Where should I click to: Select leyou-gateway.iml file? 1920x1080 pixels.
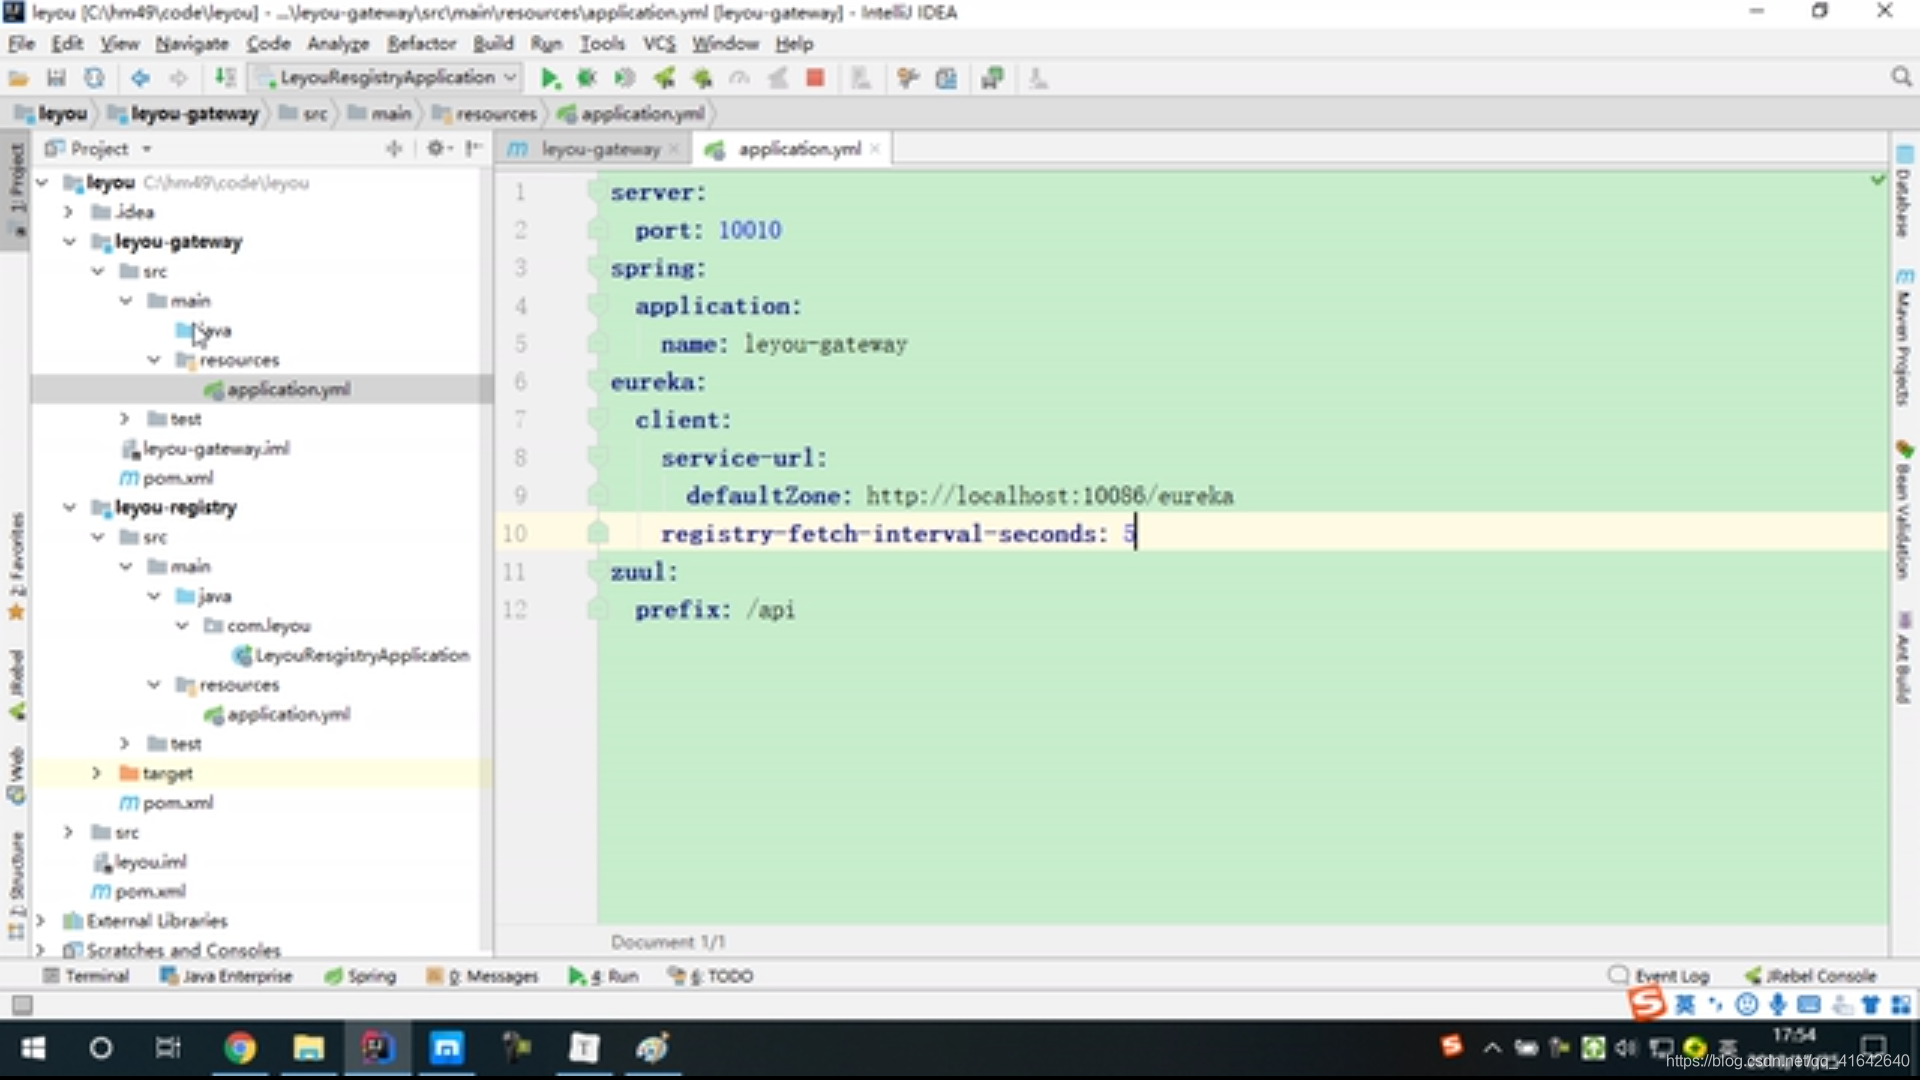coord(205,449)
